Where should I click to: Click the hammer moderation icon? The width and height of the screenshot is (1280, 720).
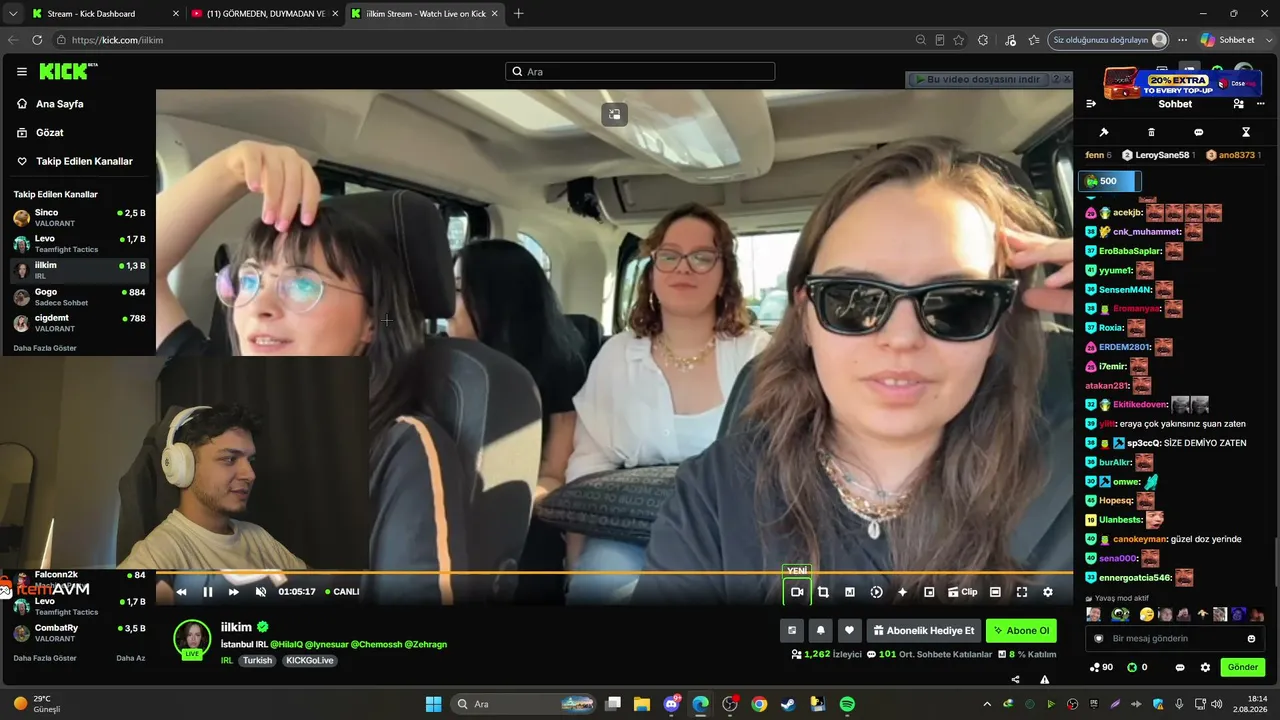pos(1104,132)
